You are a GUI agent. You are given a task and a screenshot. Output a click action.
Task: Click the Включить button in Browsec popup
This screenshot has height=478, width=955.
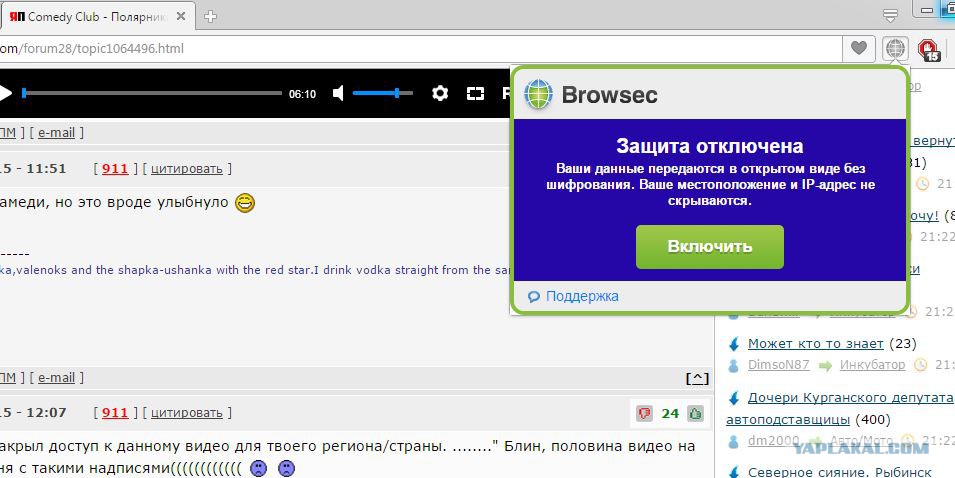click(x=710, y=247)
